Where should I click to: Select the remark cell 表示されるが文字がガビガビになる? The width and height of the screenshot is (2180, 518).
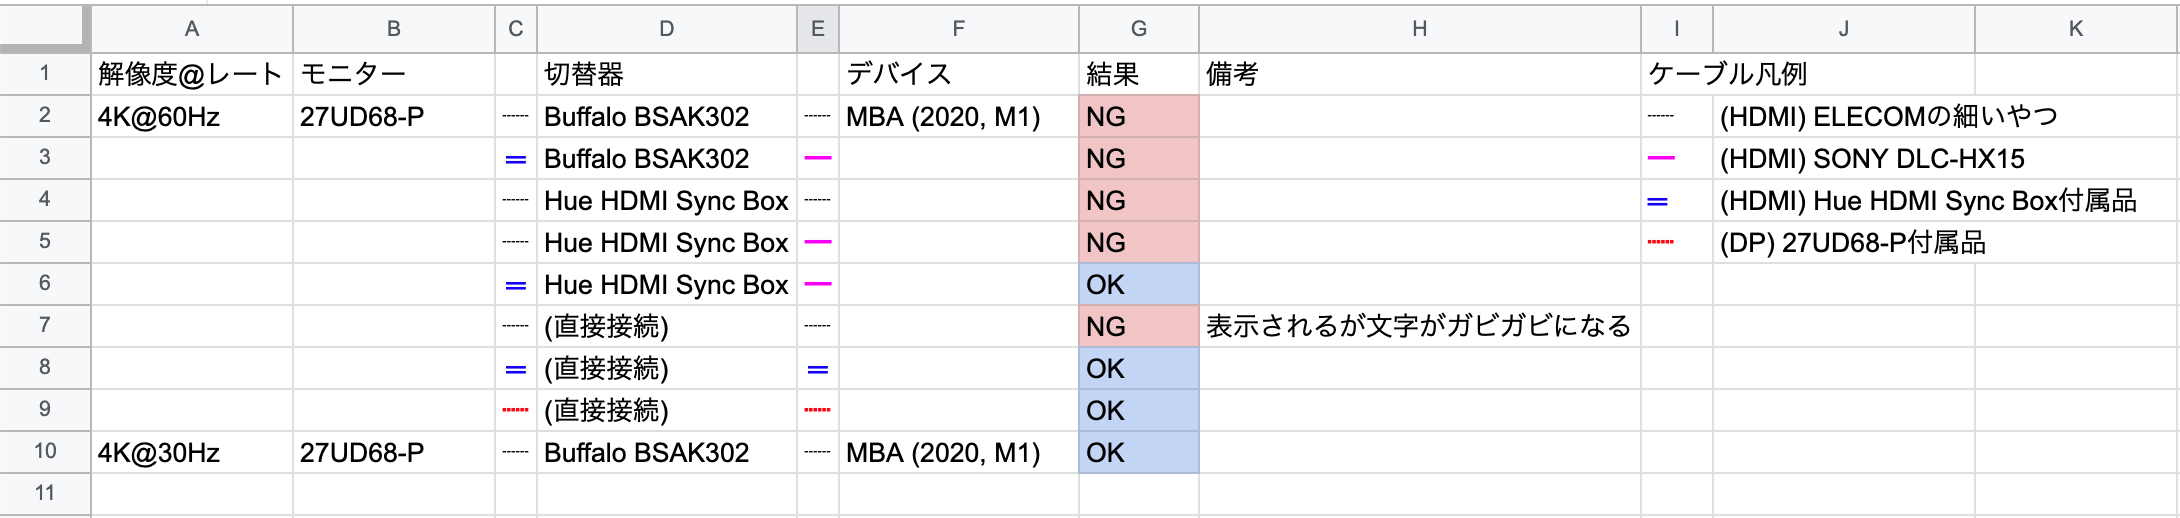1418,326
